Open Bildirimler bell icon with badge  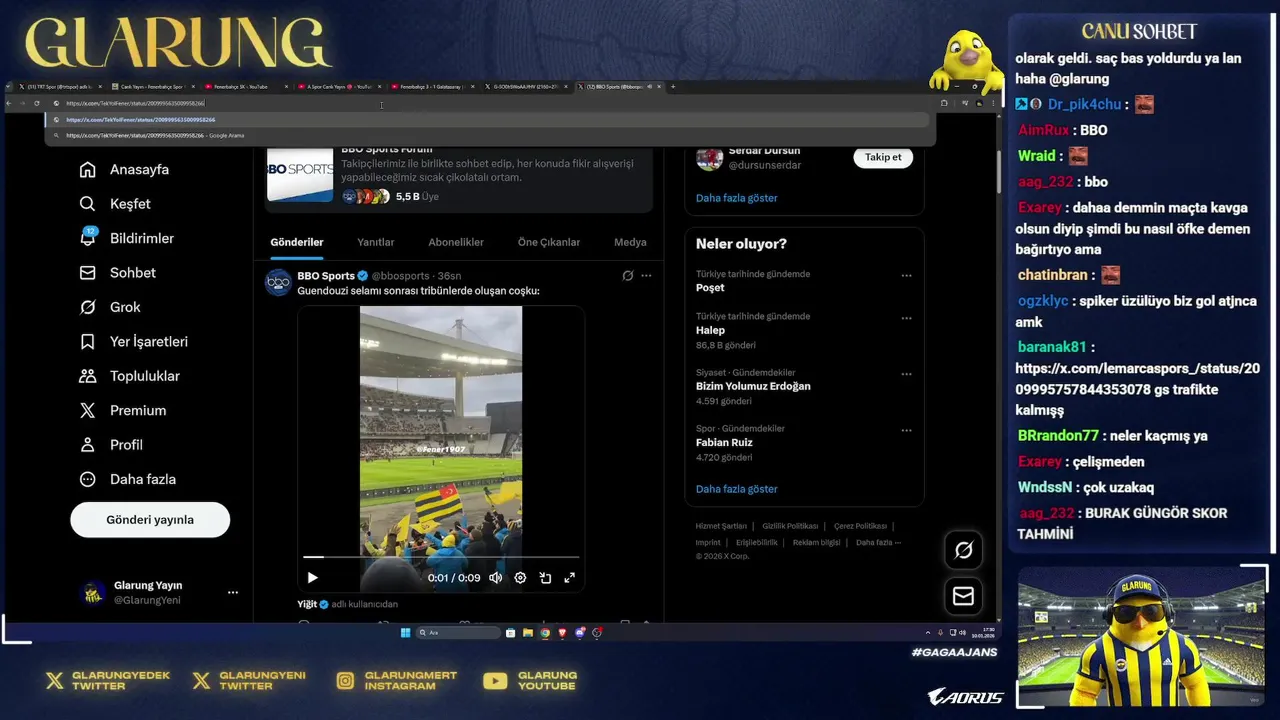coord(88,238)
